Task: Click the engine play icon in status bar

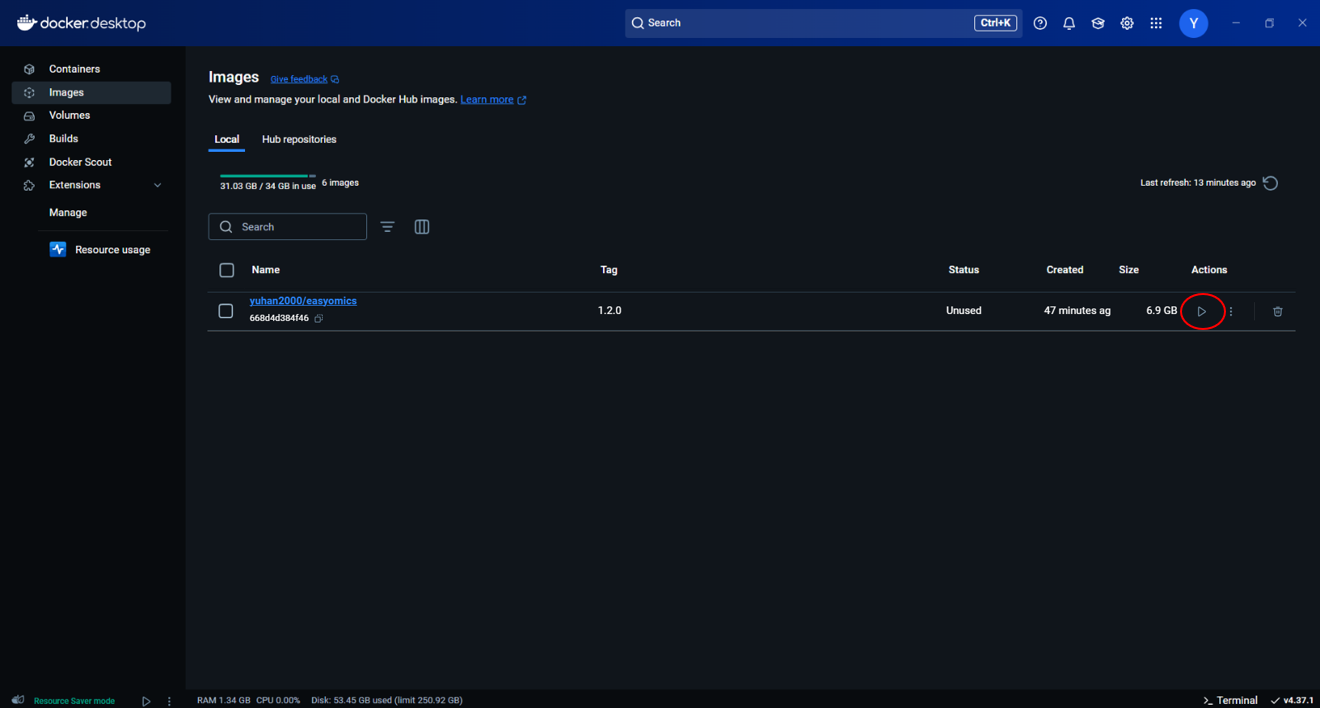Action: [146, 701]
